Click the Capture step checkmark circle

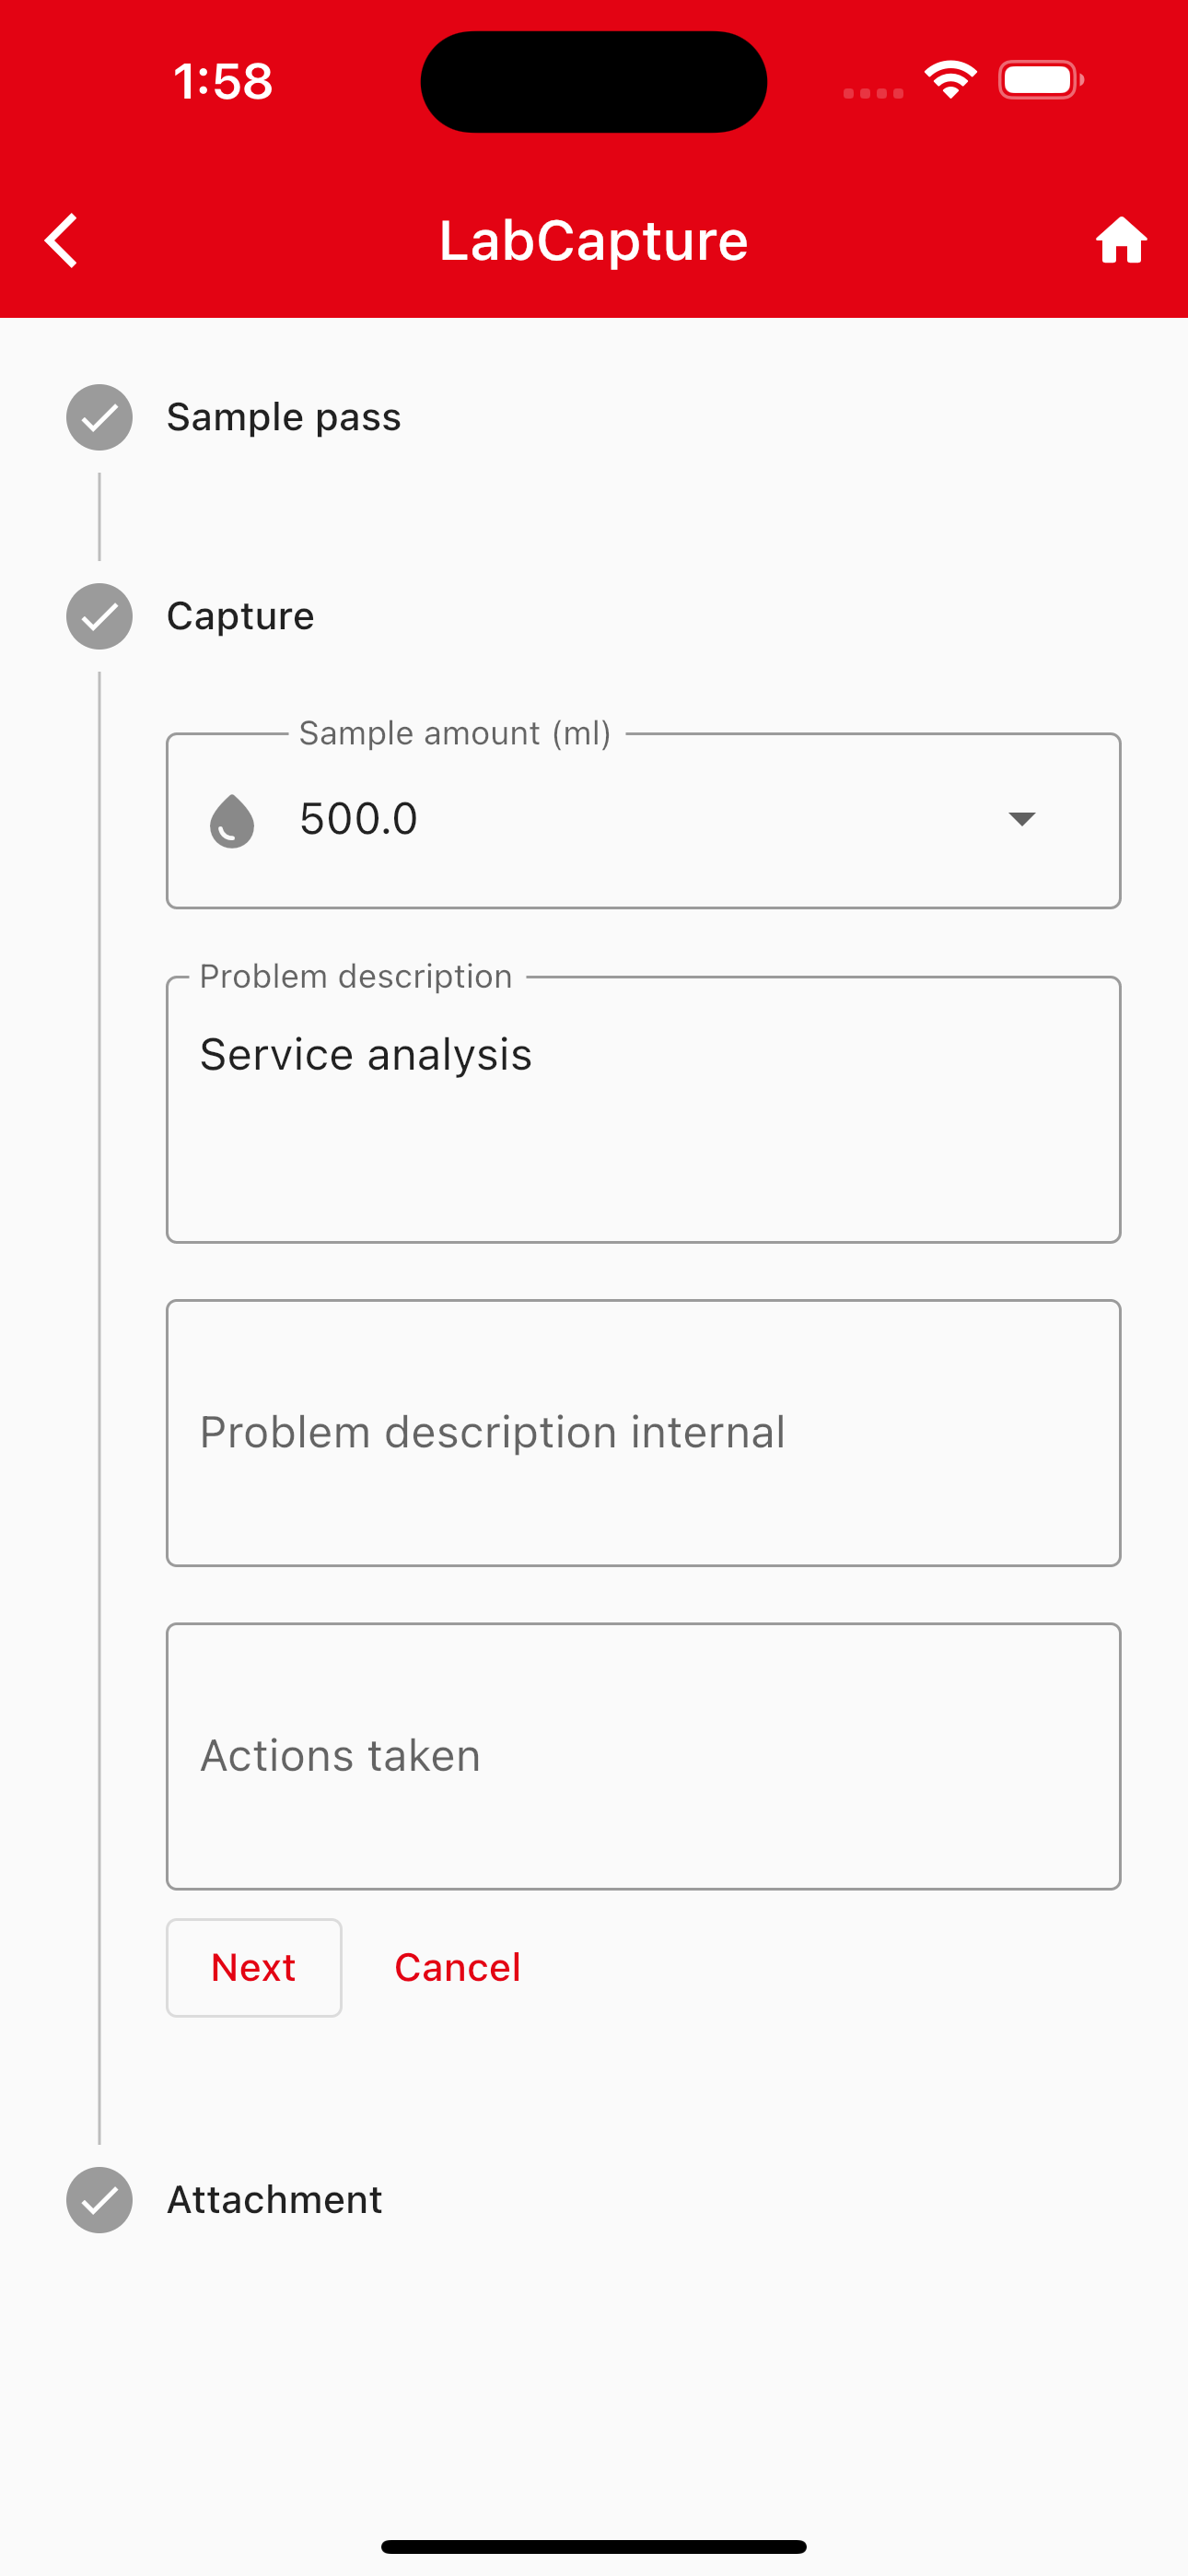(99, 616)
